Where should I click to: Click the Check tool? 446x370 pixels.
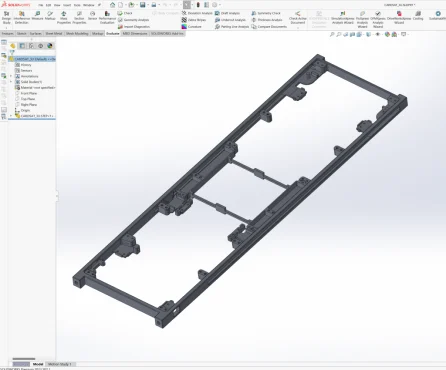point(125,13)
